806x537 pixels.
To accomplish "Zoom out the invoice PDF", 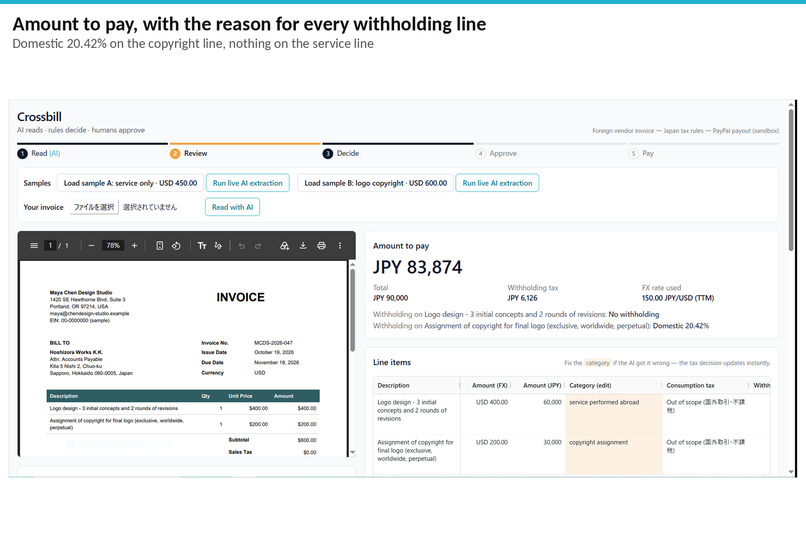I will click(x=91, y=246).
